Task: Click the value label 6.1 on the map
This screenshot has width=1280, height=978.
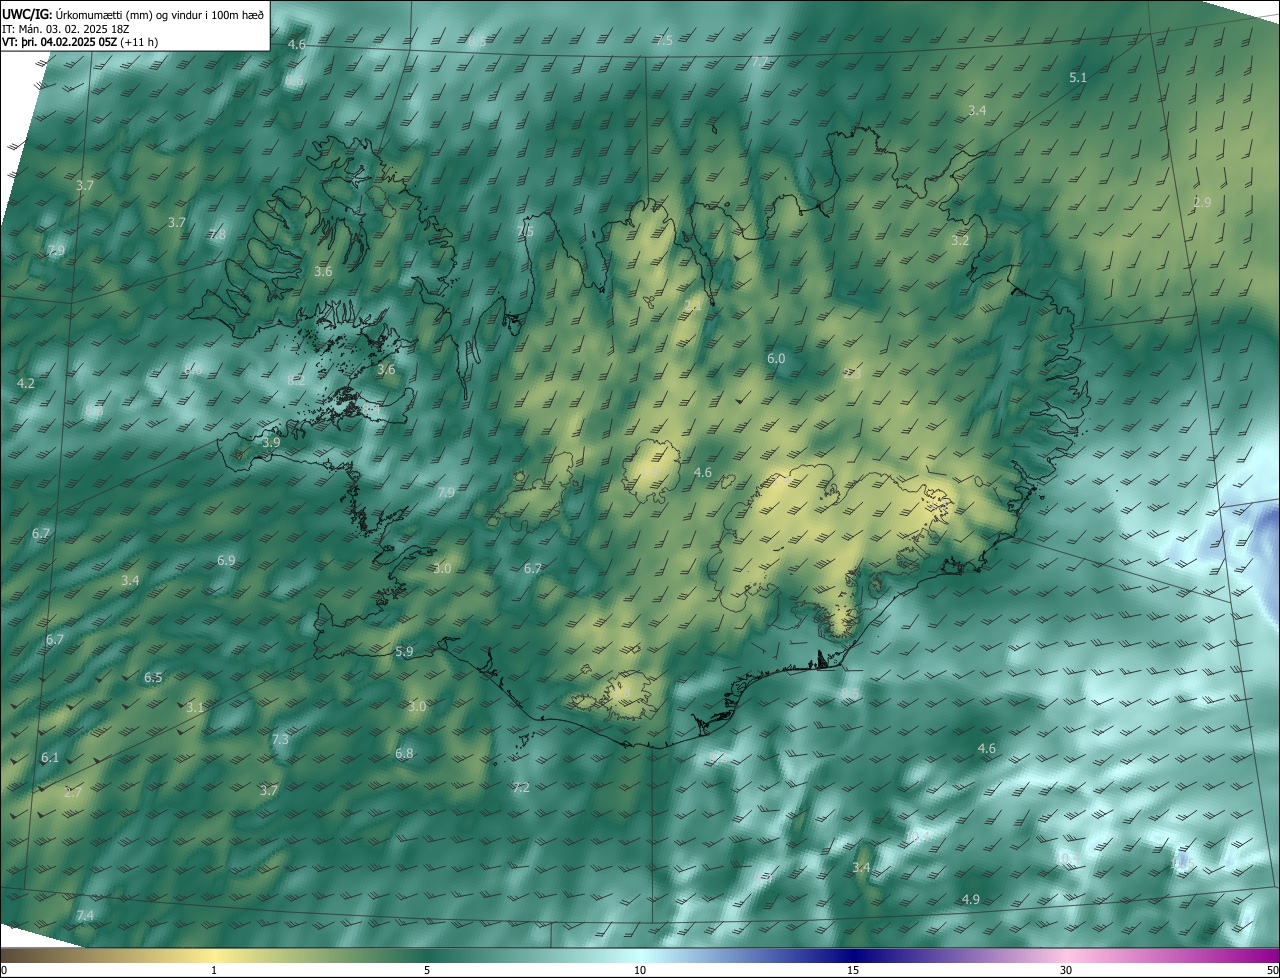Action: point(50,757)
